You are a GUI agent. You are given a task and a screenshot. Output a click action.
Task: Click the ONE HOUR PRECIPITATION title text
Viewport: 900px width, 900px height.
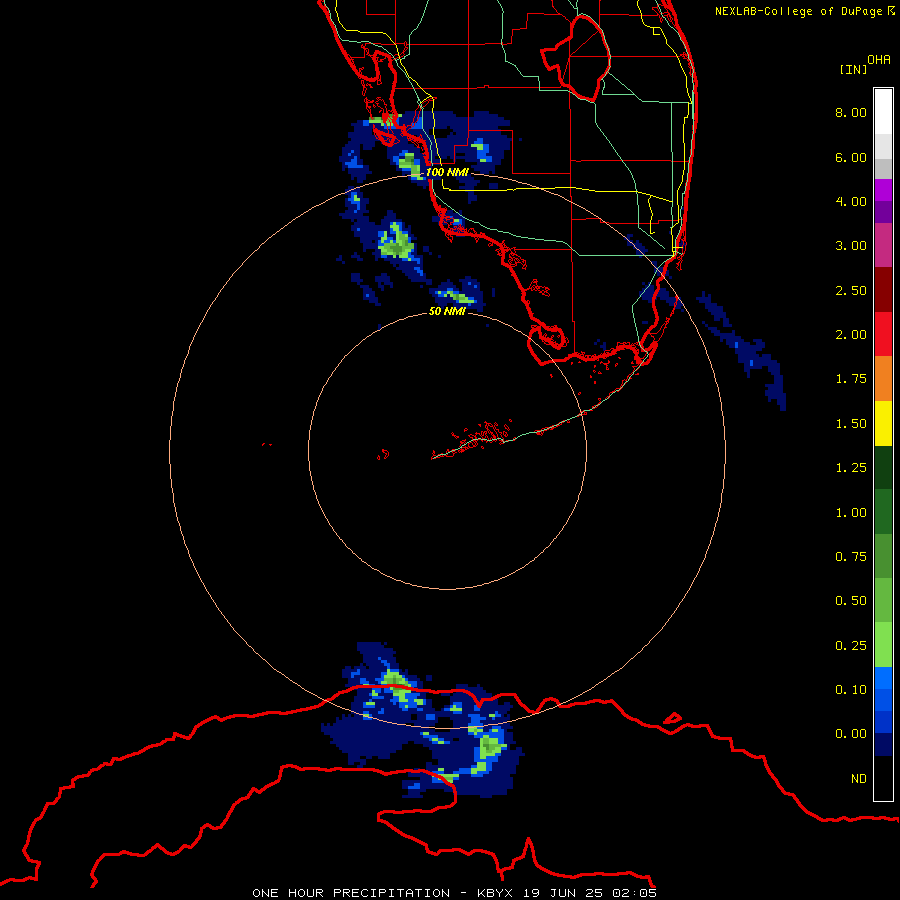[351, 893]
